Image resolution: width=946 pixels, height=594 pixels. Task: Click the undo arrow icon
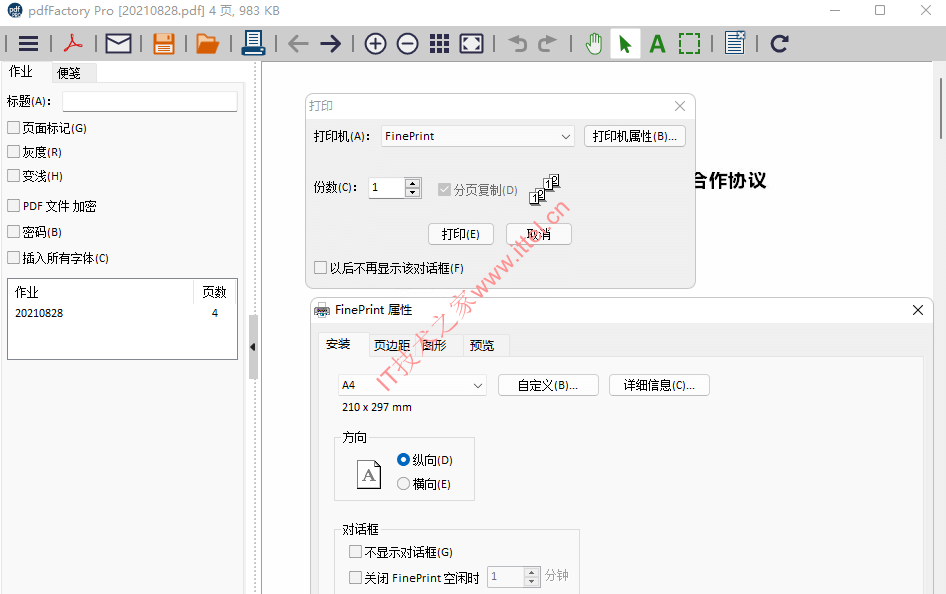click(517, 43)
